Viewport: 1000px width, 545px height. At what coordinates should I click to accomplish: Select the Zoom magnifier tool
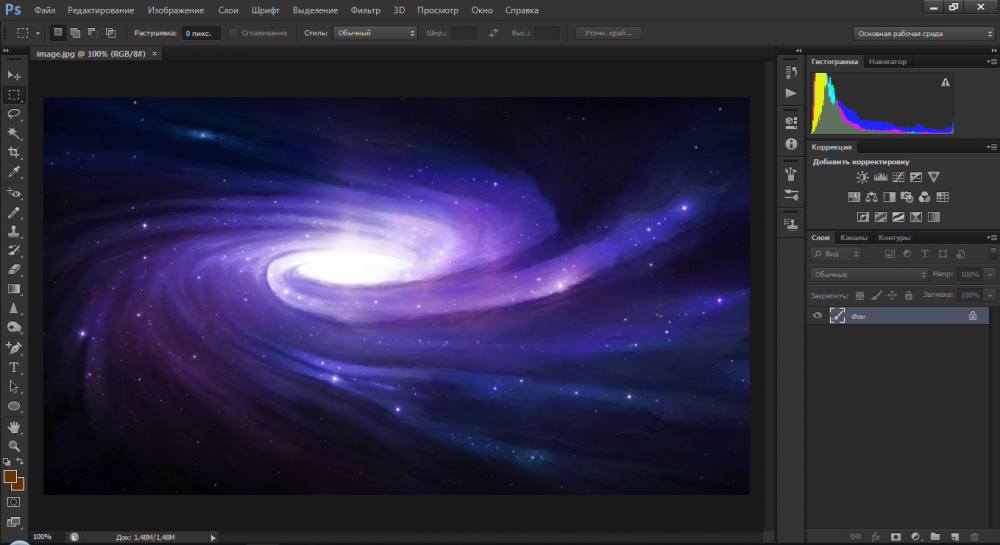coord(14,446)
